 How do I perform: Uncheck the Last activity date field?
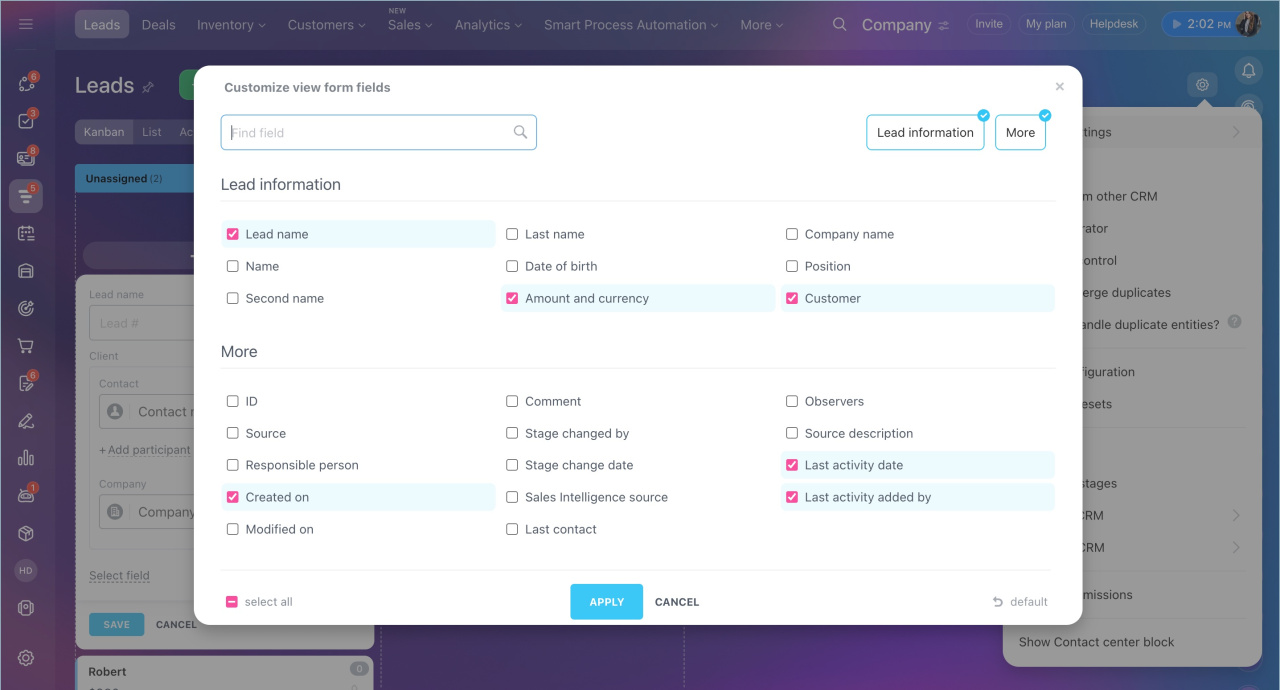click(792, 465)
